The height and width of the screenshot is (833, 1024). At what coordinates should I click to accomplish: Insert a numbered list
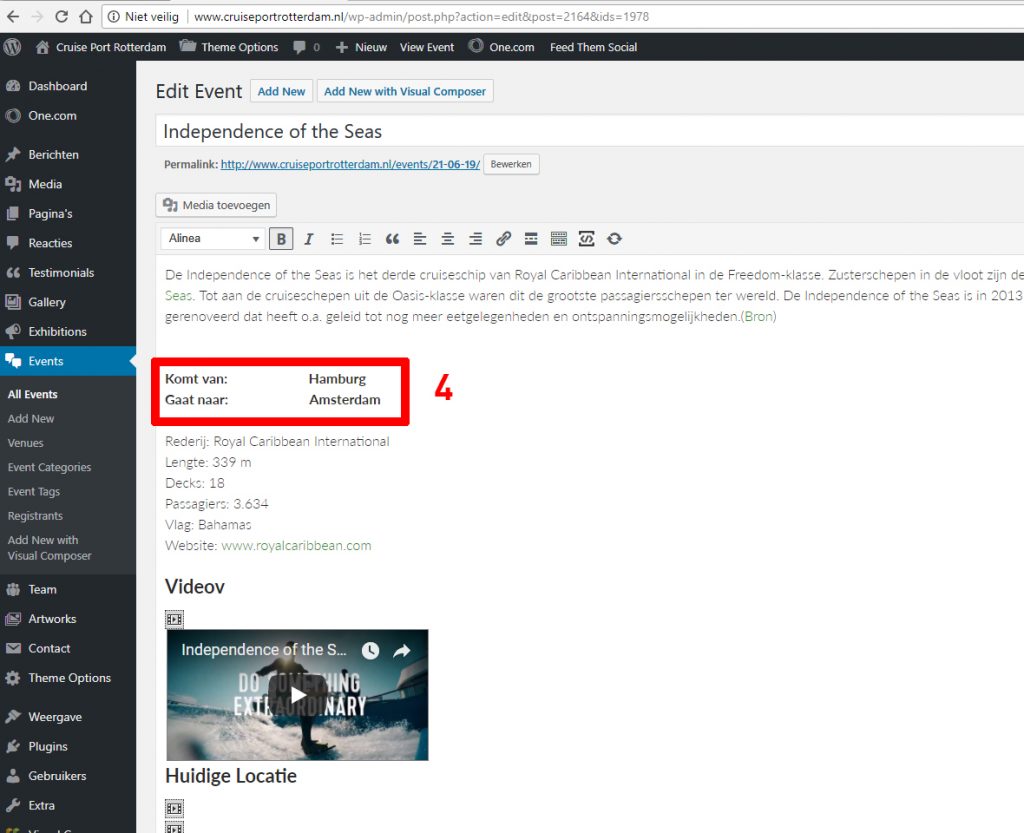pyautogui.click(x=365, y=239)
